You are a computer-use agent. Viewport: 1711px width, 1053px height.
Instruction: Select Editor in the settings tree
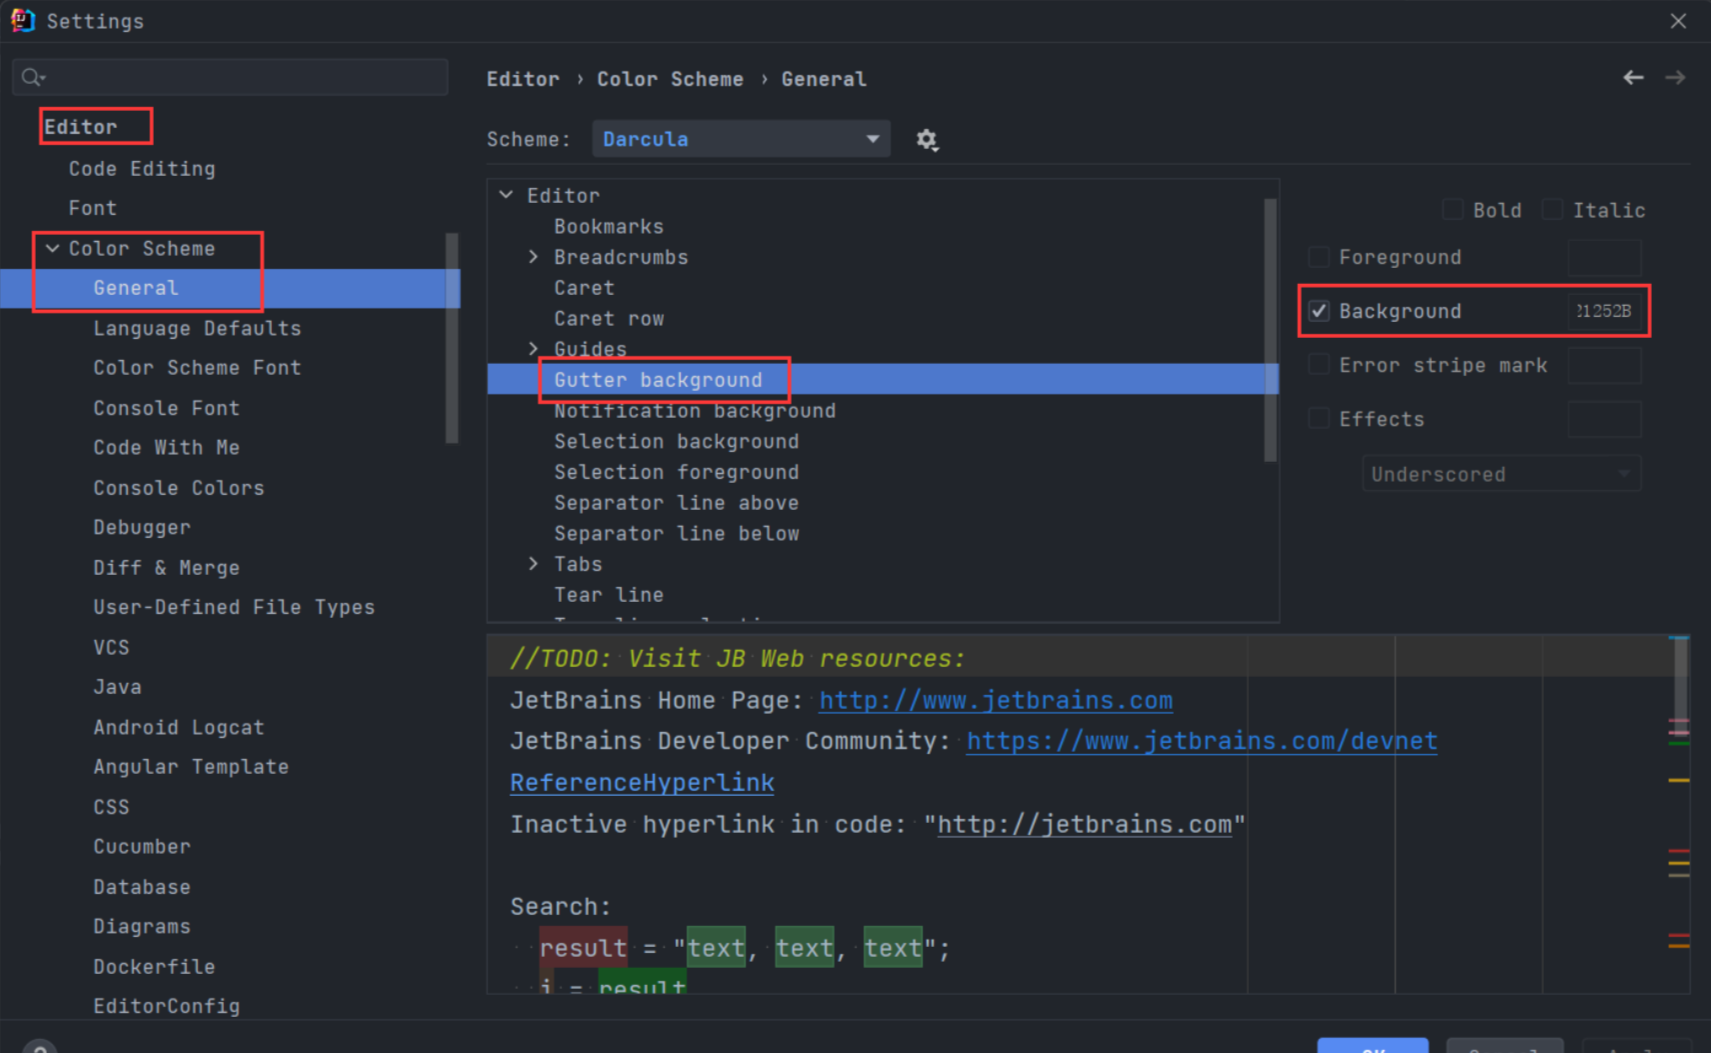tap(80, 127)
